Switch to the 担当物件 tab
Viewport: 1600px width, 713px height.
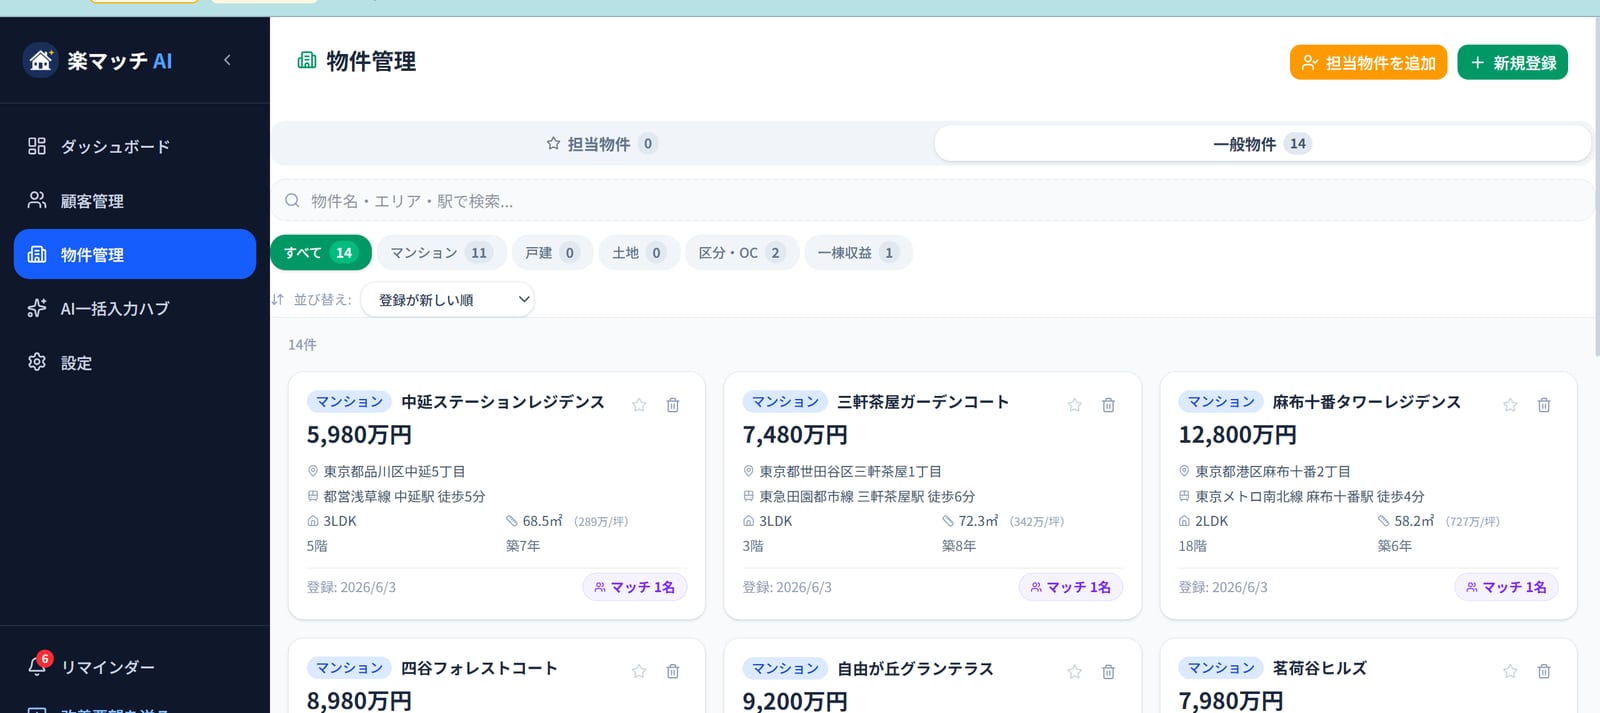pyautogui.click(x=601, y=143)
